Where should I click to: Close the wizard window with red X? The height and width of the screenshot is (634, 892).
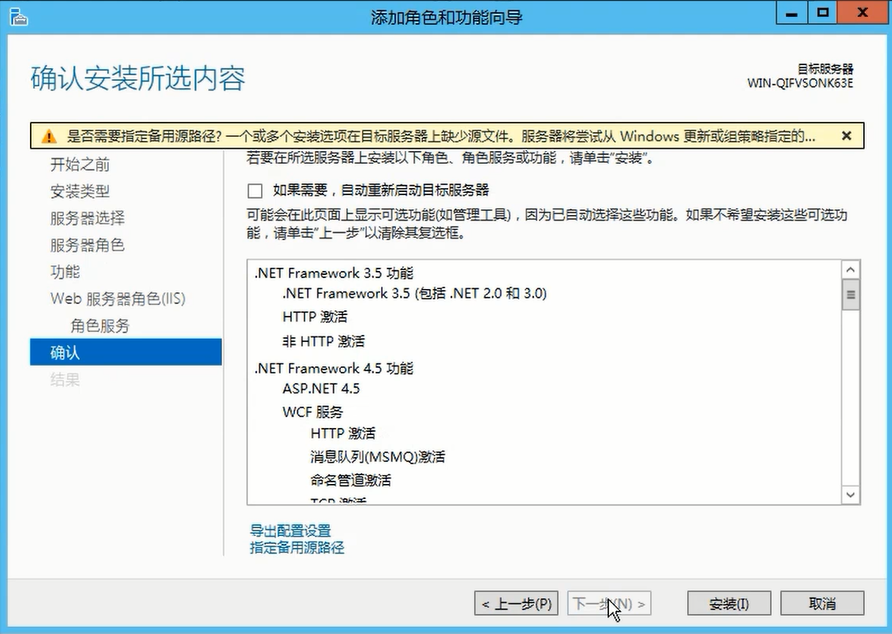click(863, 13)
